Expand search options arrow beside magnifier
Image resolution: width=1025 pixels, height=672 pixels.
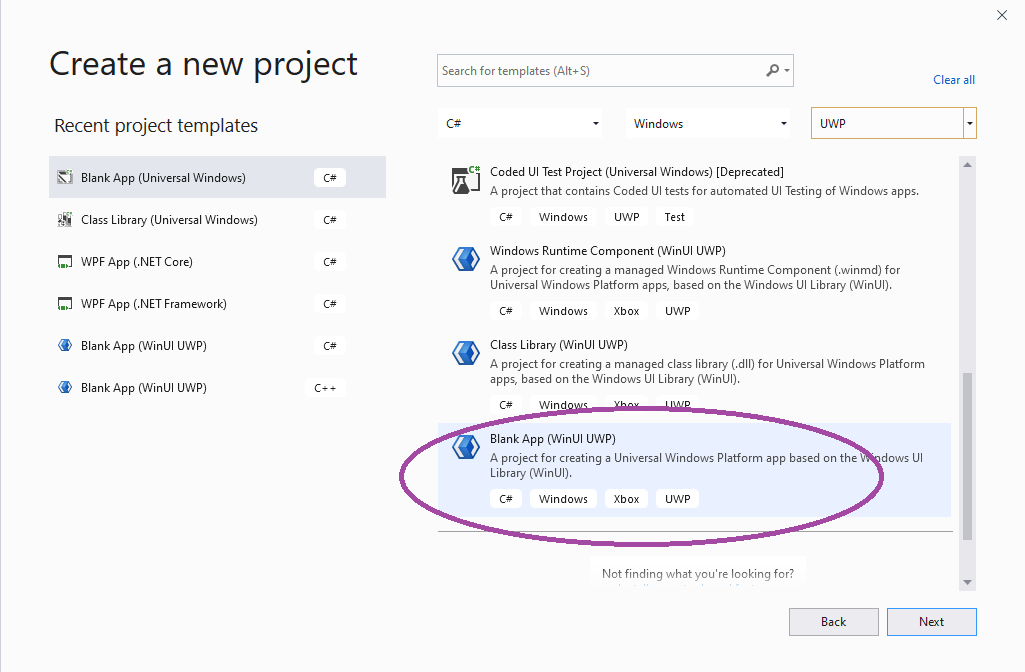(787, 71)
